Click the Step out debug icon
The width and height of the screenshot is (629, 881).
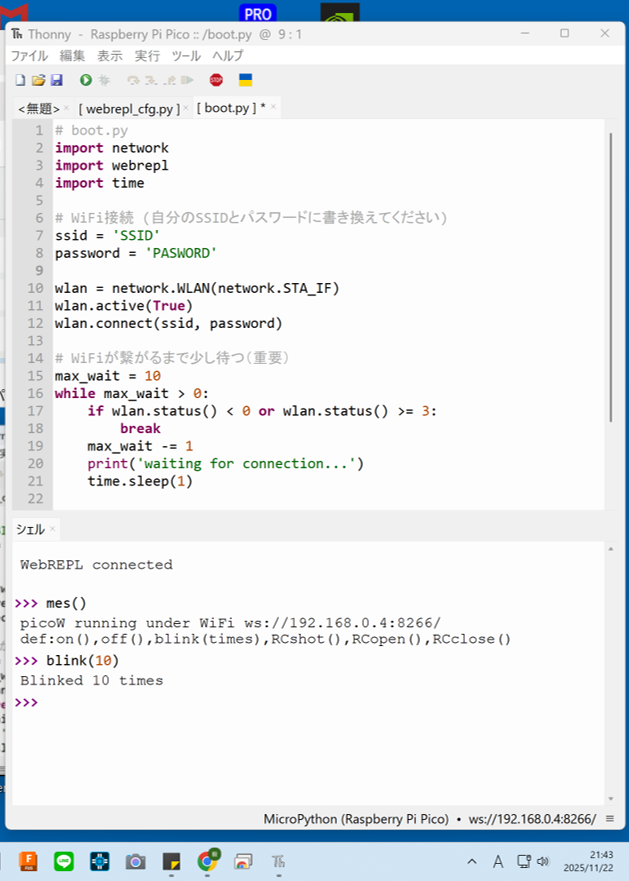tap(169, 80)
